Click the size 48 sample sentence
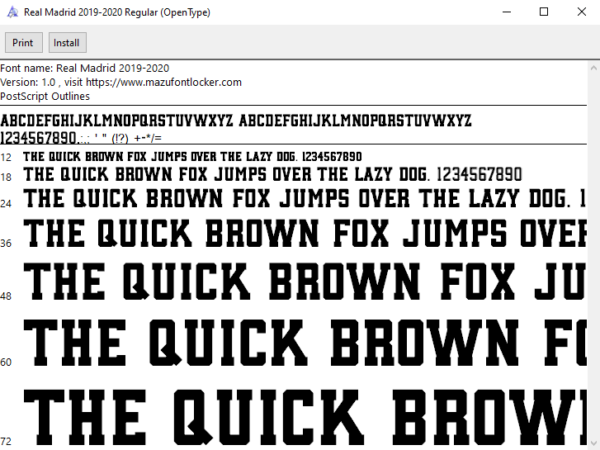 point(305,281)
